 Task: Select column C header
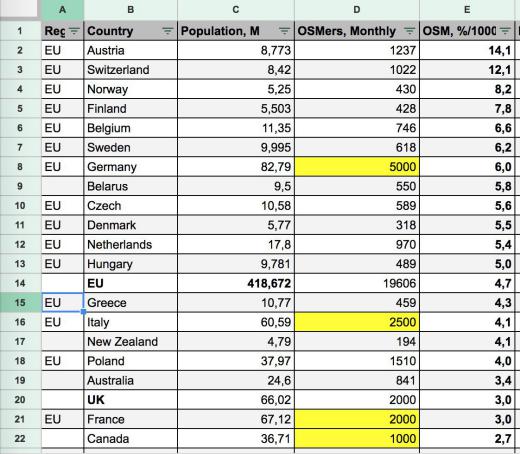pyautogui.click(x=236, y=10)
